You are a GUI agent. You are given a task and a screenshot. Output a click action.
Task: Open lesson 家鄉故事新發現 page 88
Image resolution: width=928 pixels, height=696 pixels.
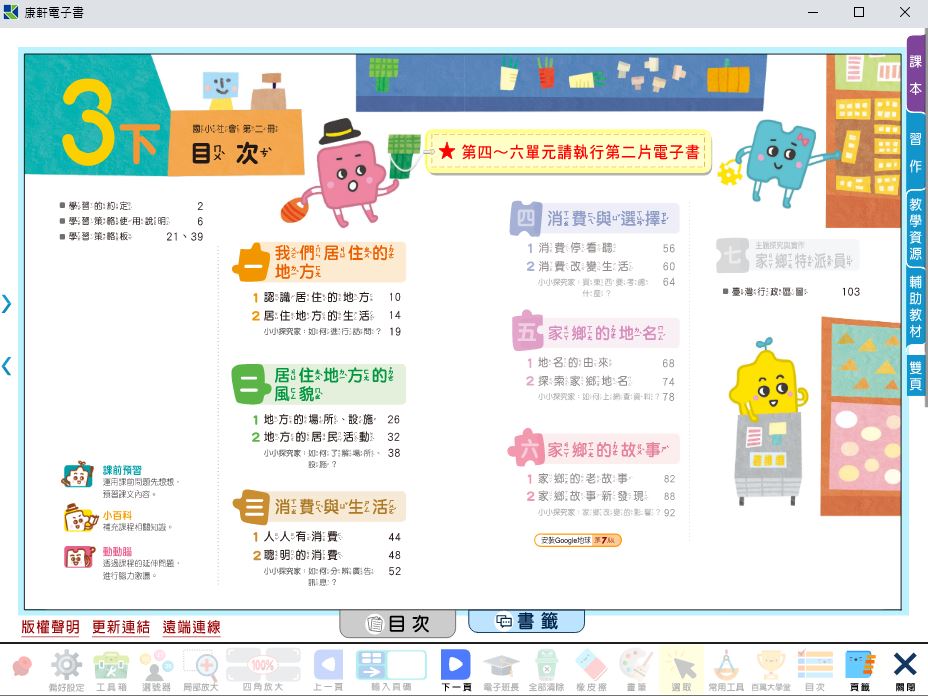click(x=601, y=496)
